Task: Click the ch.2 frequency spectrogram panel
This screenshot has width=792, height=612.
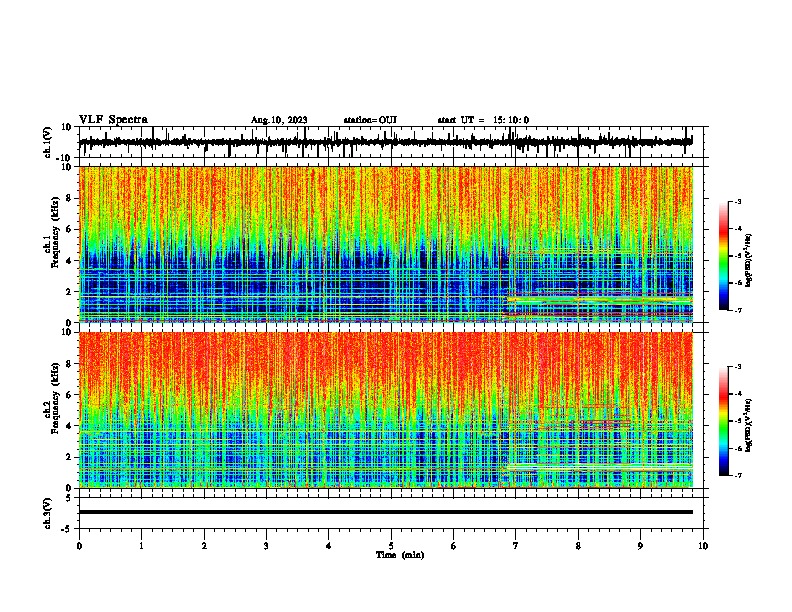Action: tap(385, 410)
